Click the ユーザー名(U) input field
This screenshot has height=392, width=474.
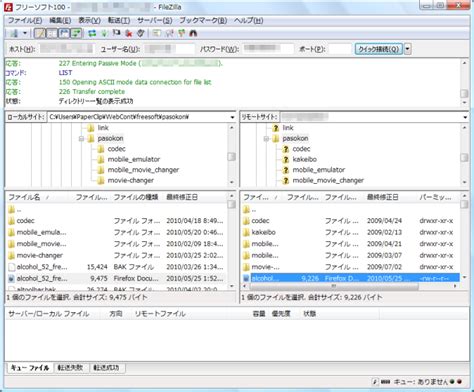[x=169, y=49]
